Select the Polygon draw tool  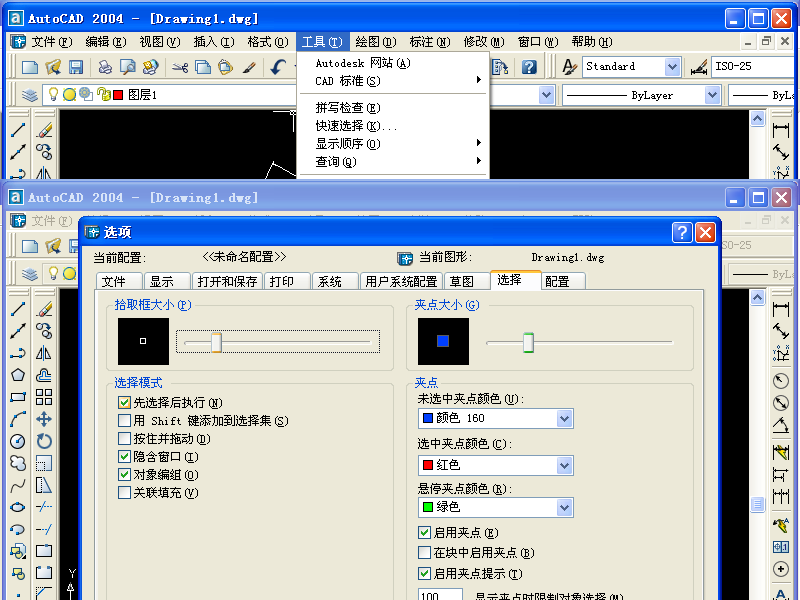coord(18,375)
